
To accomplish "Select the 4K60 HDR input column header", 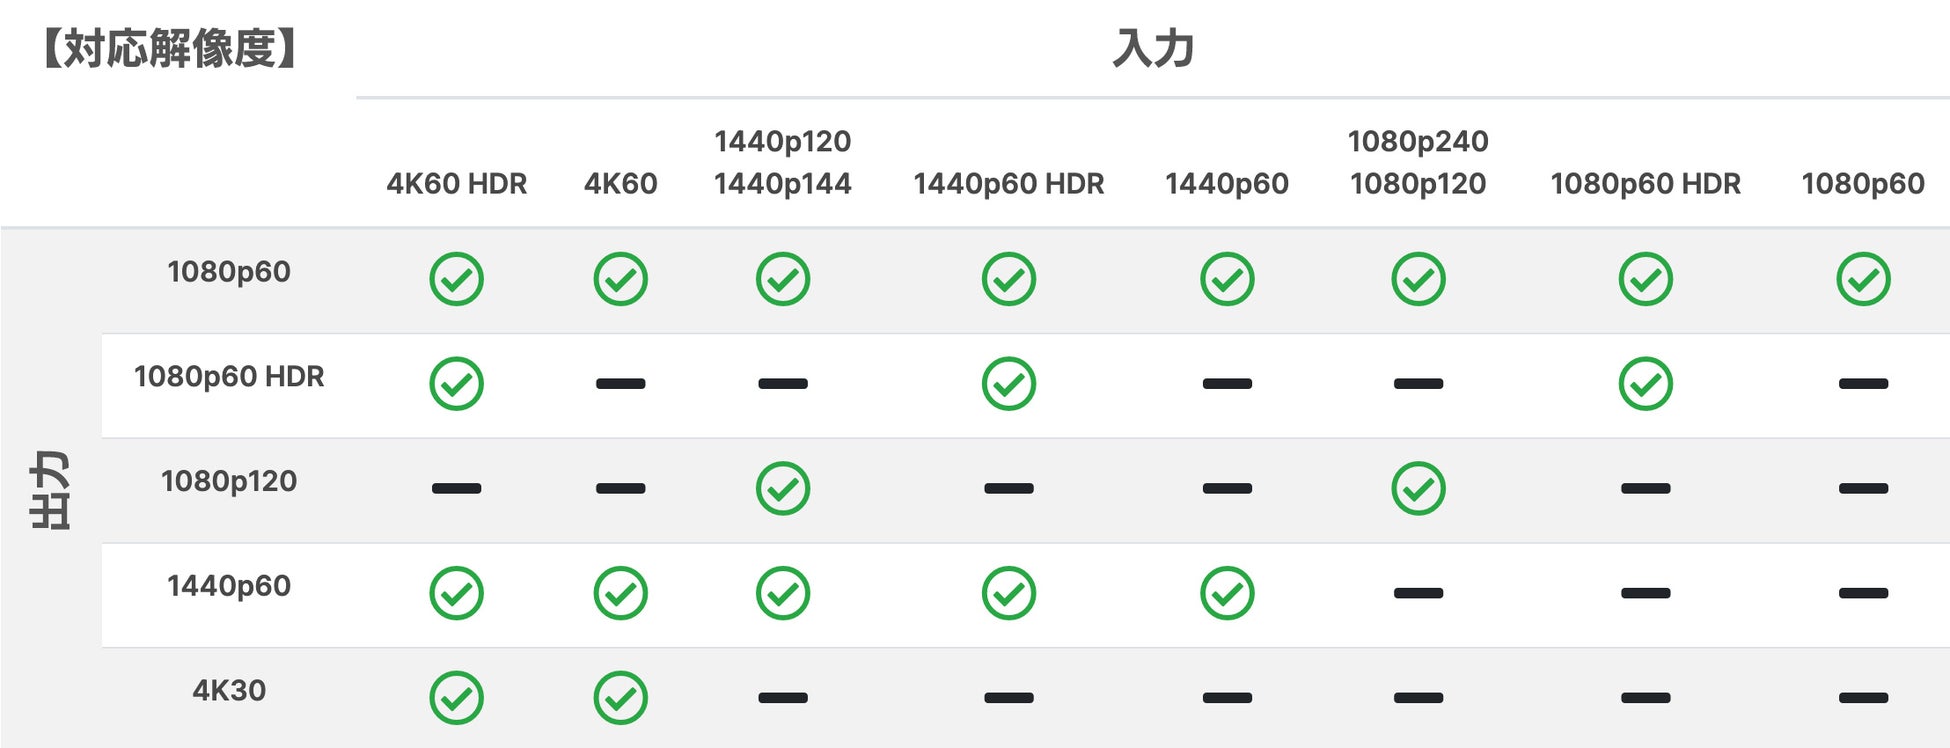I will click(x=456, y=184).
